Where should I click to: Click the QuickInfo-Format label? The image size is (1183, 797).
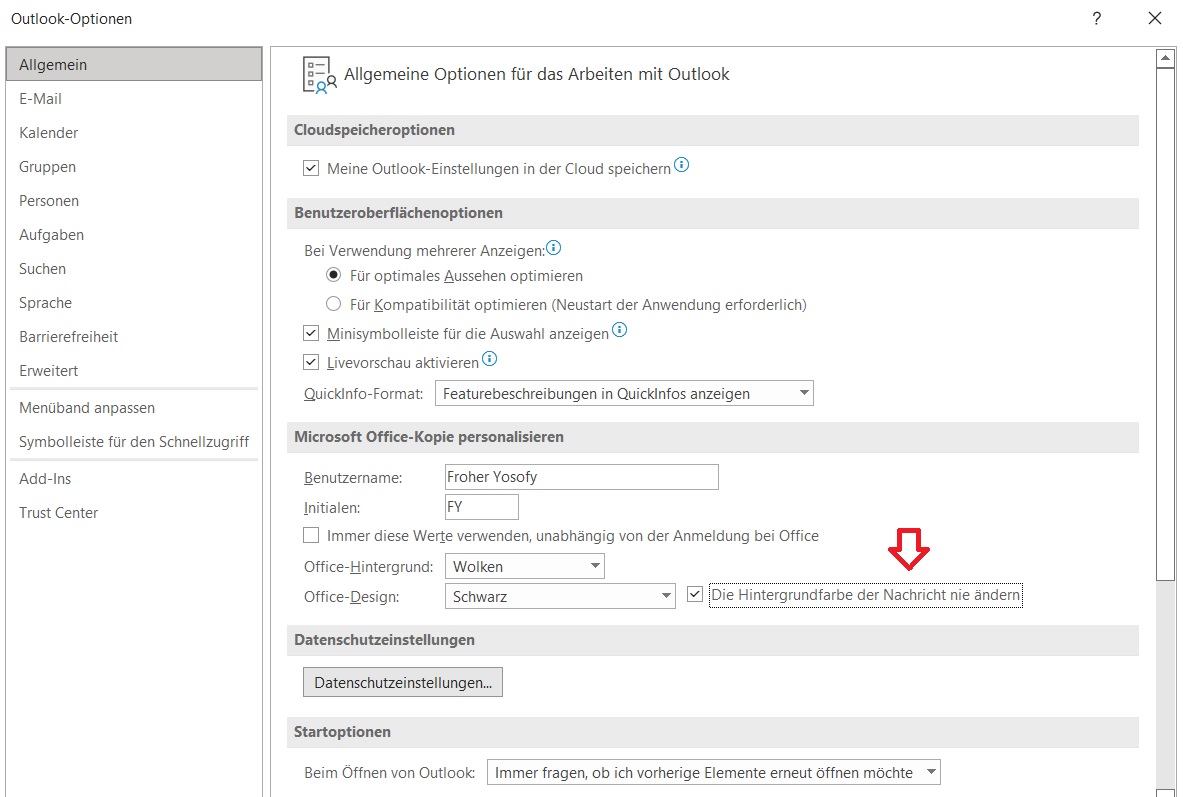[x=364, y=394]
